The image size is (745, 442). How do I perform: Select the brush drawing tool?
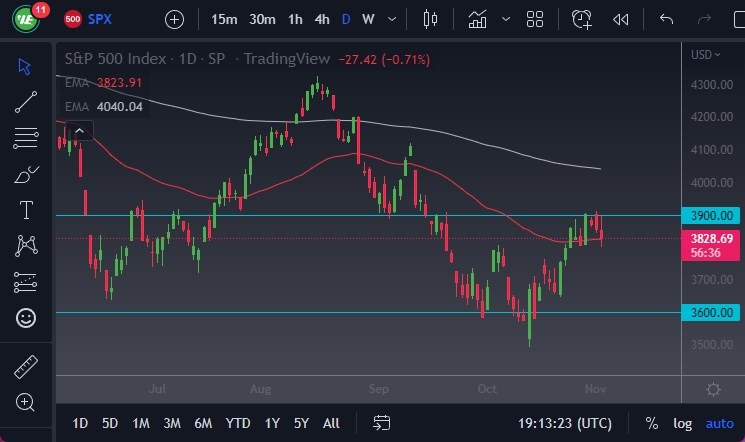[x=26, y=174]
